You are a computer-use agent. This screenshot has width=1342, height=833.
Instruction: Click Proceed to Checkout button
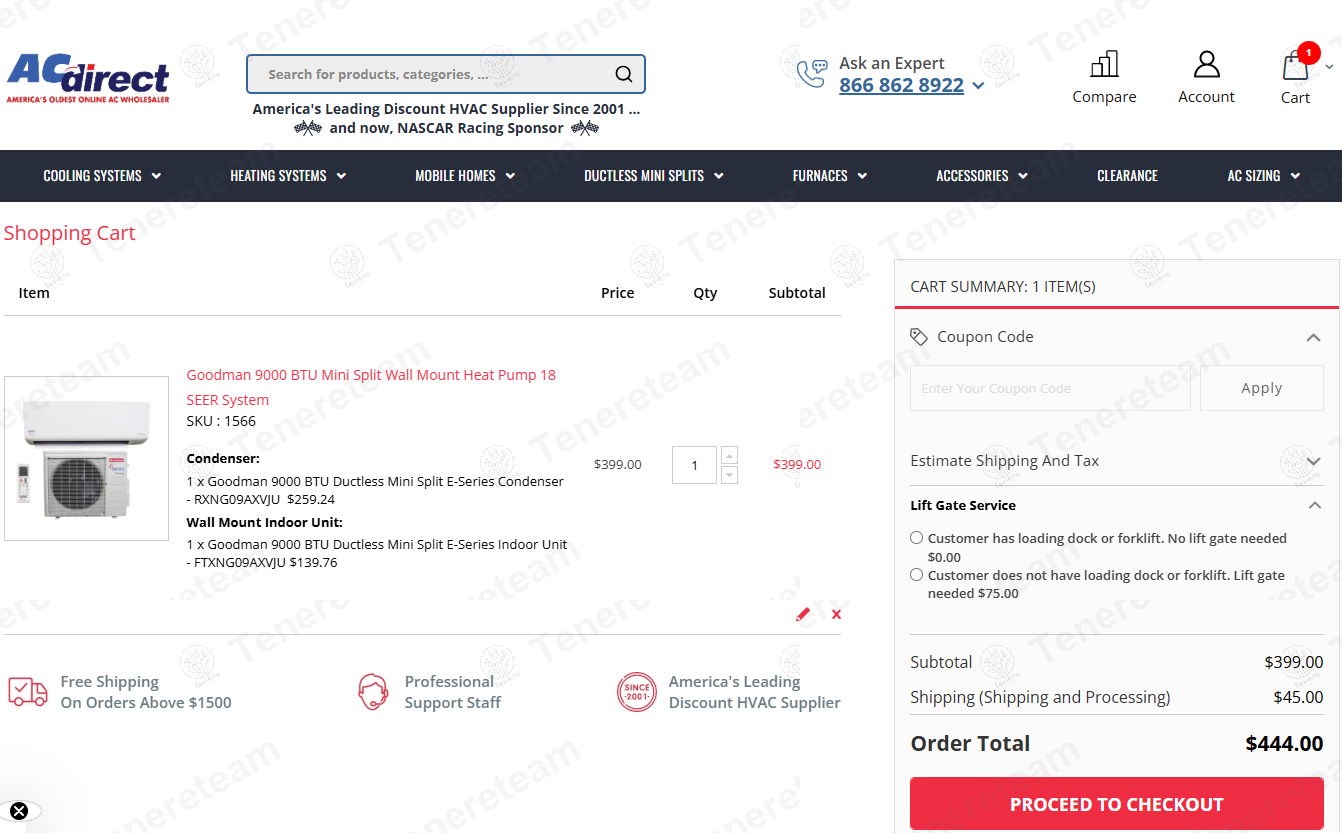tap(1116, 804)
